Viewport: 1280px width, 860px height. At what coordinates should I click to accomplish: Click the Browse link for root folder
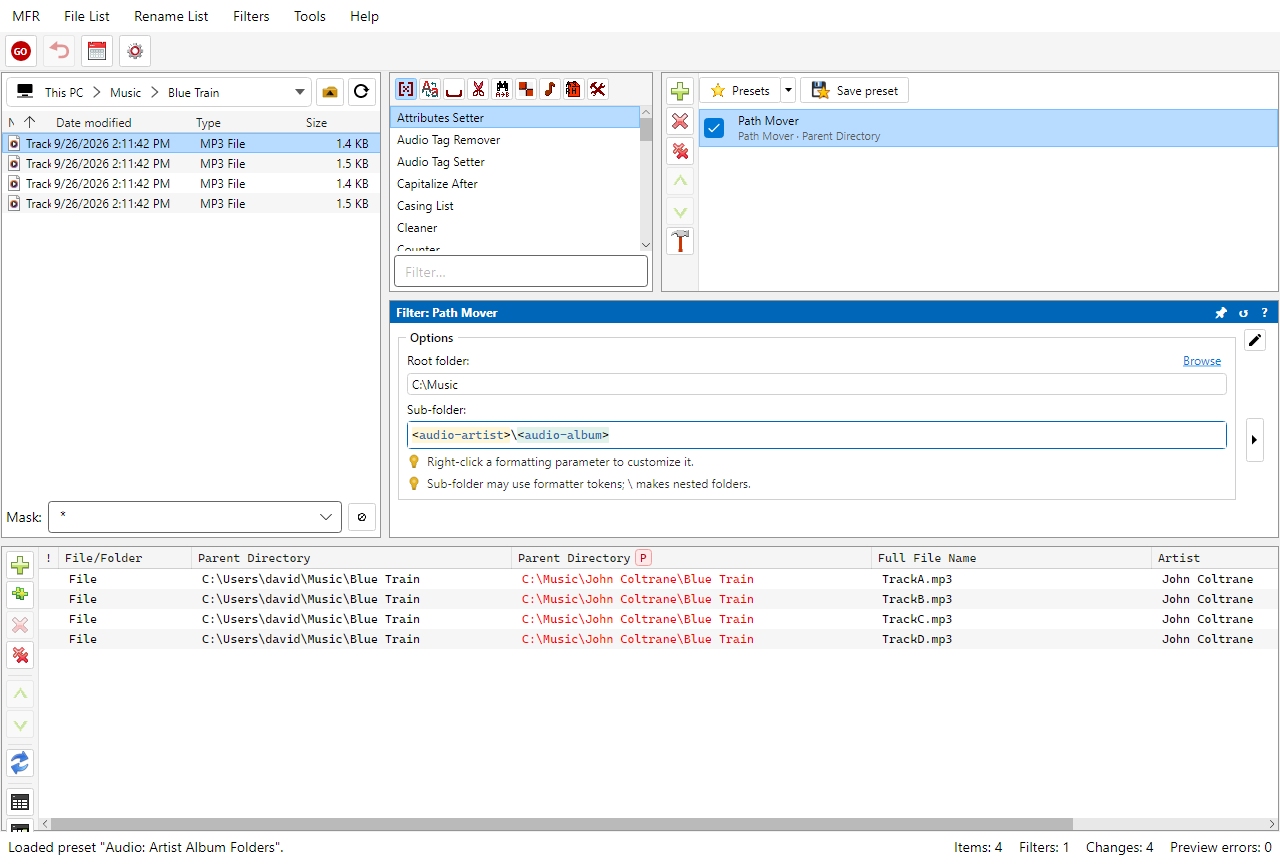1202,361
